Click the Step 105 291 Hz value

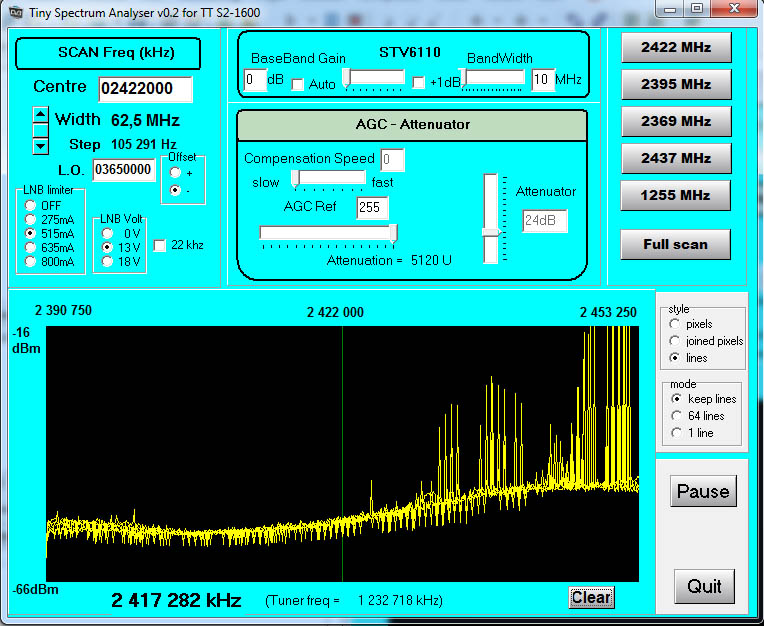(144, 145)
